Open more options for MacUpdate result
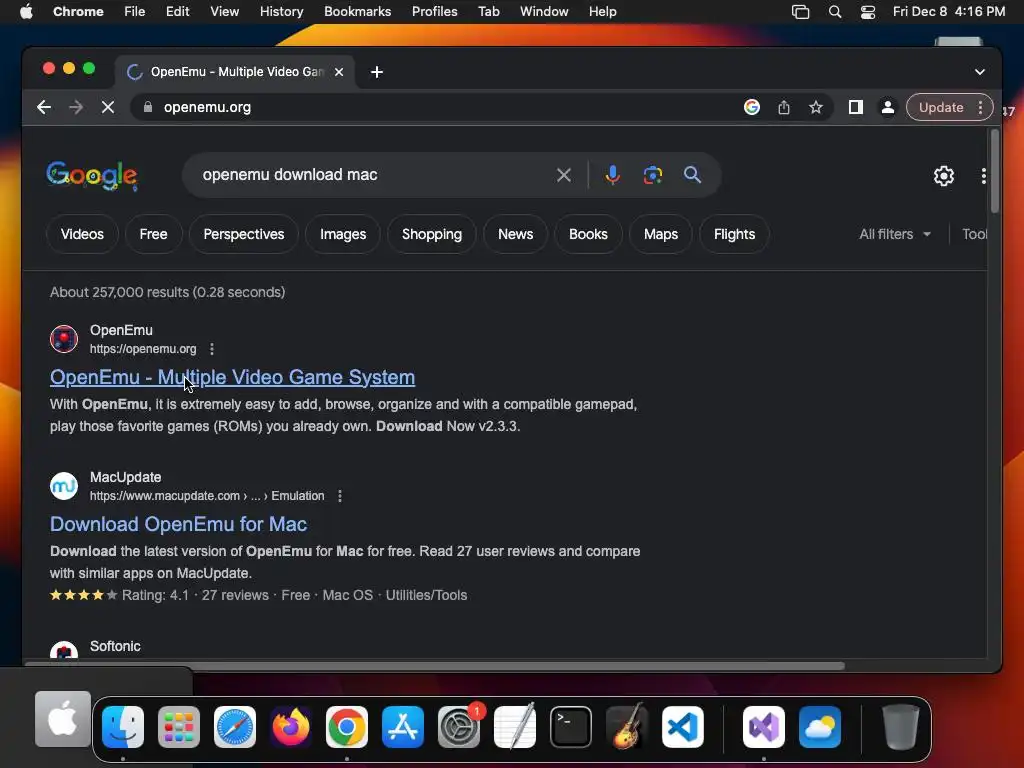The height and width of the screenshot is (768, 1024). [x=340, y=496]
